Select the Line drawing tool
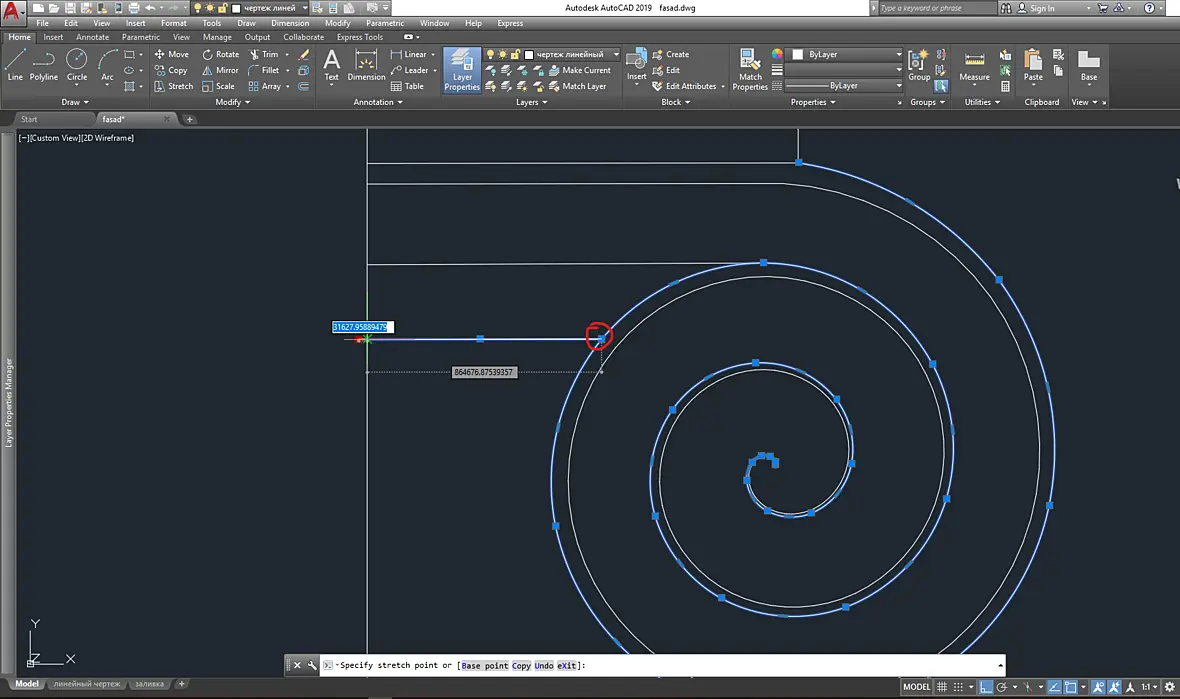The image size is (1180, 699). (x=15, y=65)
